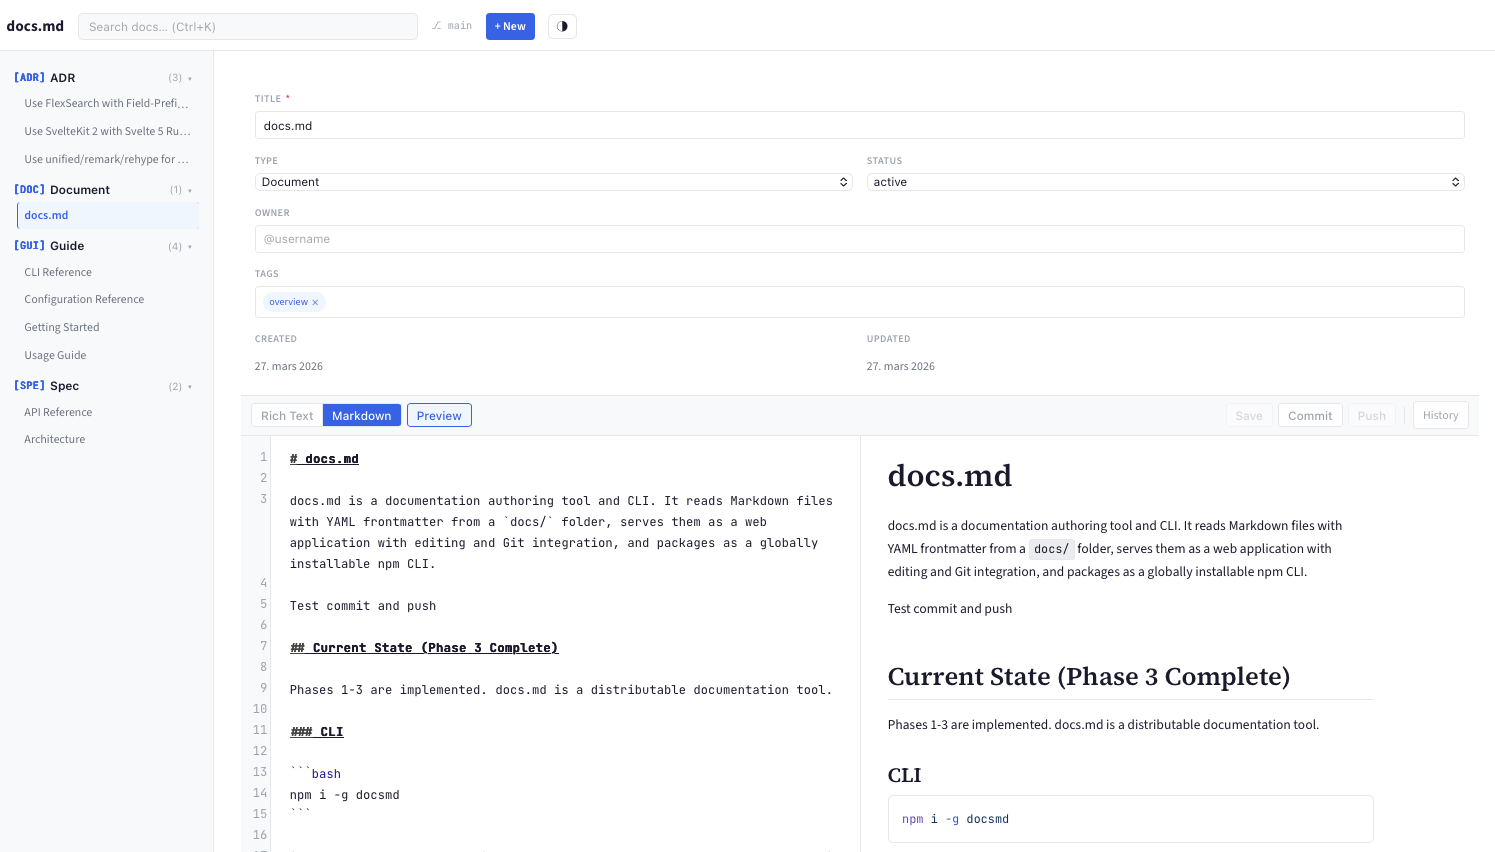Remove the overview tag via its x icon

315,301
